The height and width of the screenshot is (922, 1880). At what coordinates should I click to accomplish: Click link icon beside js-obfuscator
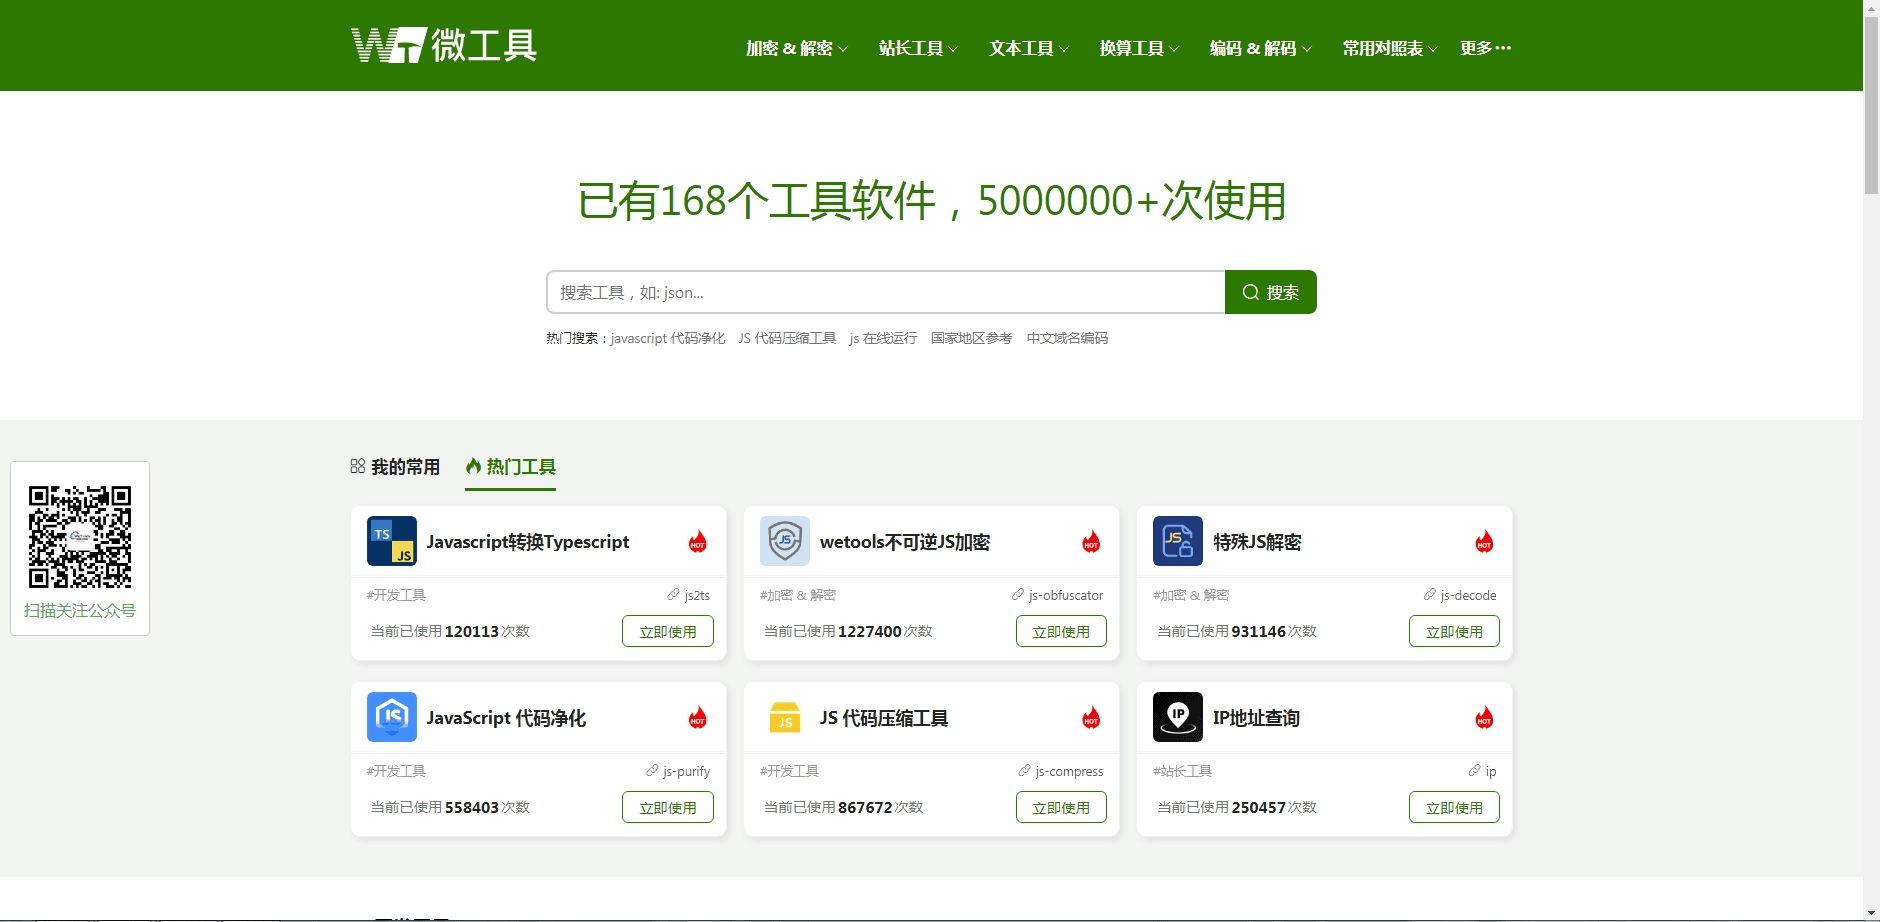click(x=1018, y=594)
